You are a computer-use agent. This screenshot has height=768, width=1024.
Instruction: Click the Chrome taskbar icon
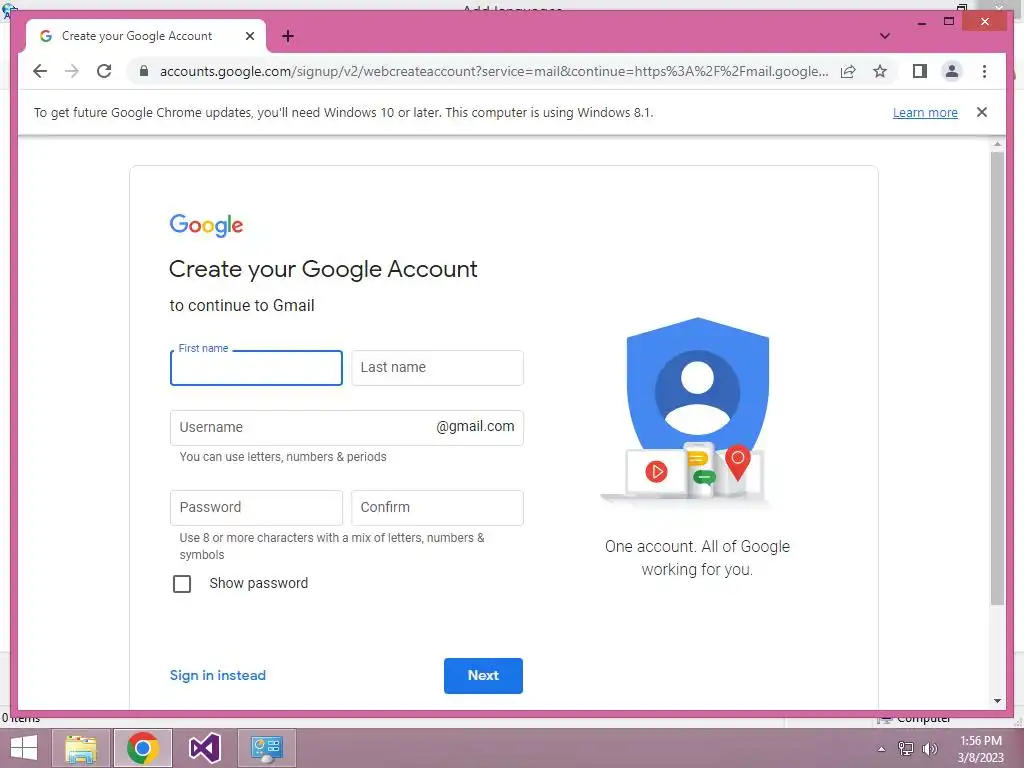[142, 748]
